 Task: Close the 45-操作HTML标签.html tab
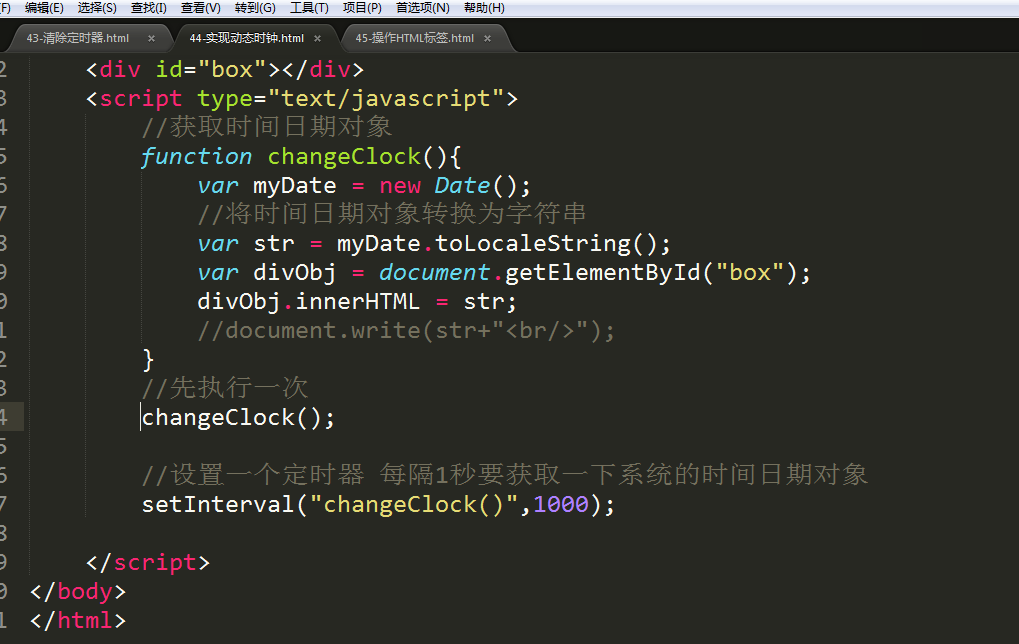pyautogui.click(x=487, y=38)
